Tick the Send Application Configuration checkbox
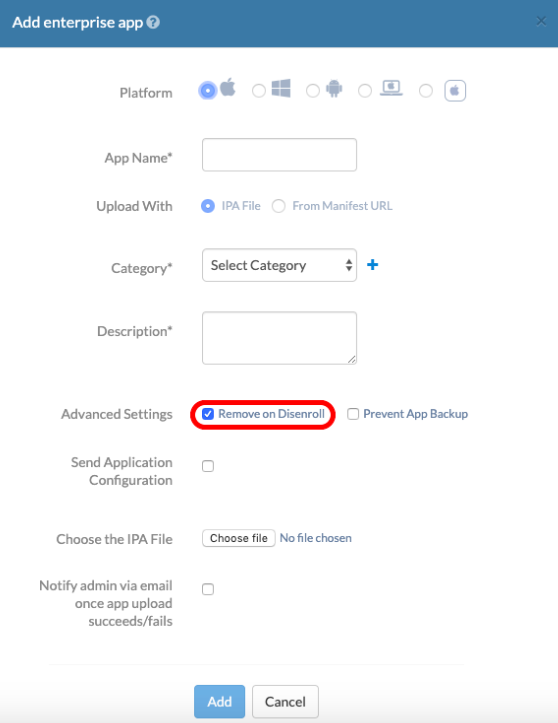The image size is (558, 723). point(208,466)
